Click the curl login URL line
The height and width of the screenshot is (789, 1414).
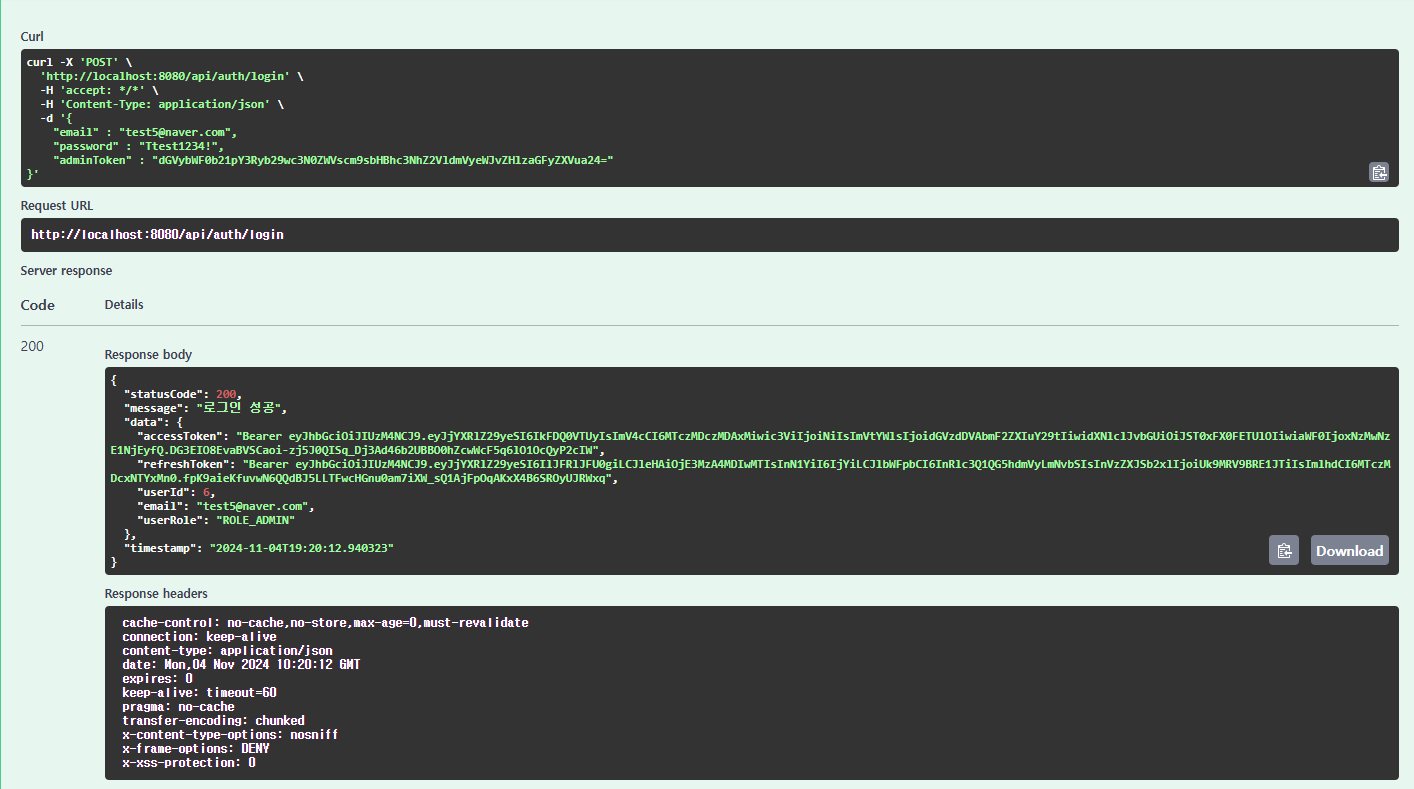[x=172, y=76]
